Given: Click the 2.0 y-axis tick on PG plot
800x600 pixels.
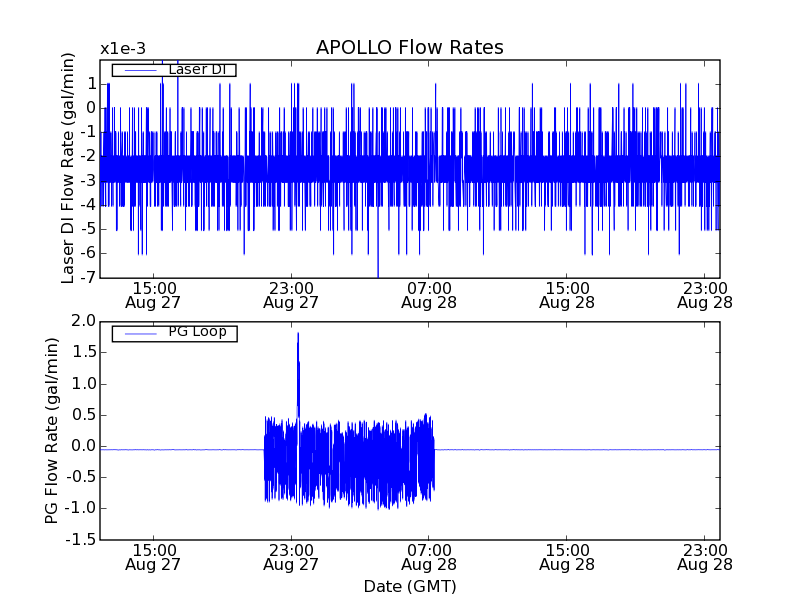Looking at the screenshot, I should 84,321.
